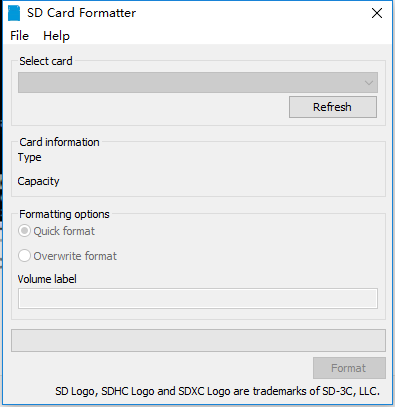Click the Volume label caption
Screen dimensions: 395x407
tap(47, 279)
